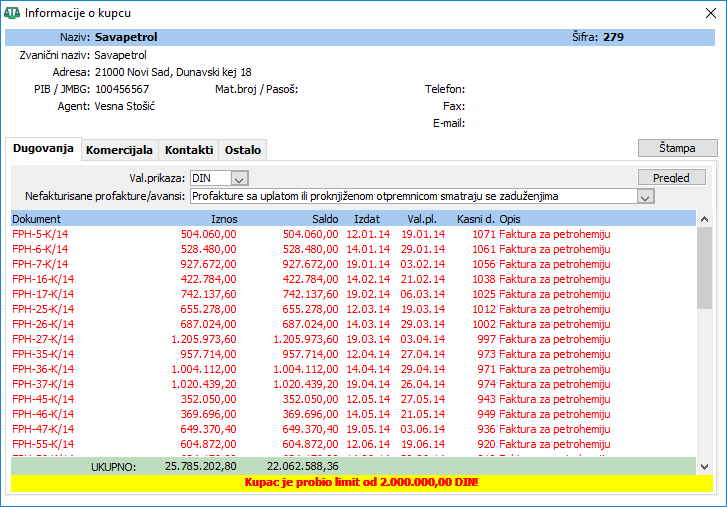
Task: Click the Izdat column header
Action: click(367, 219)
